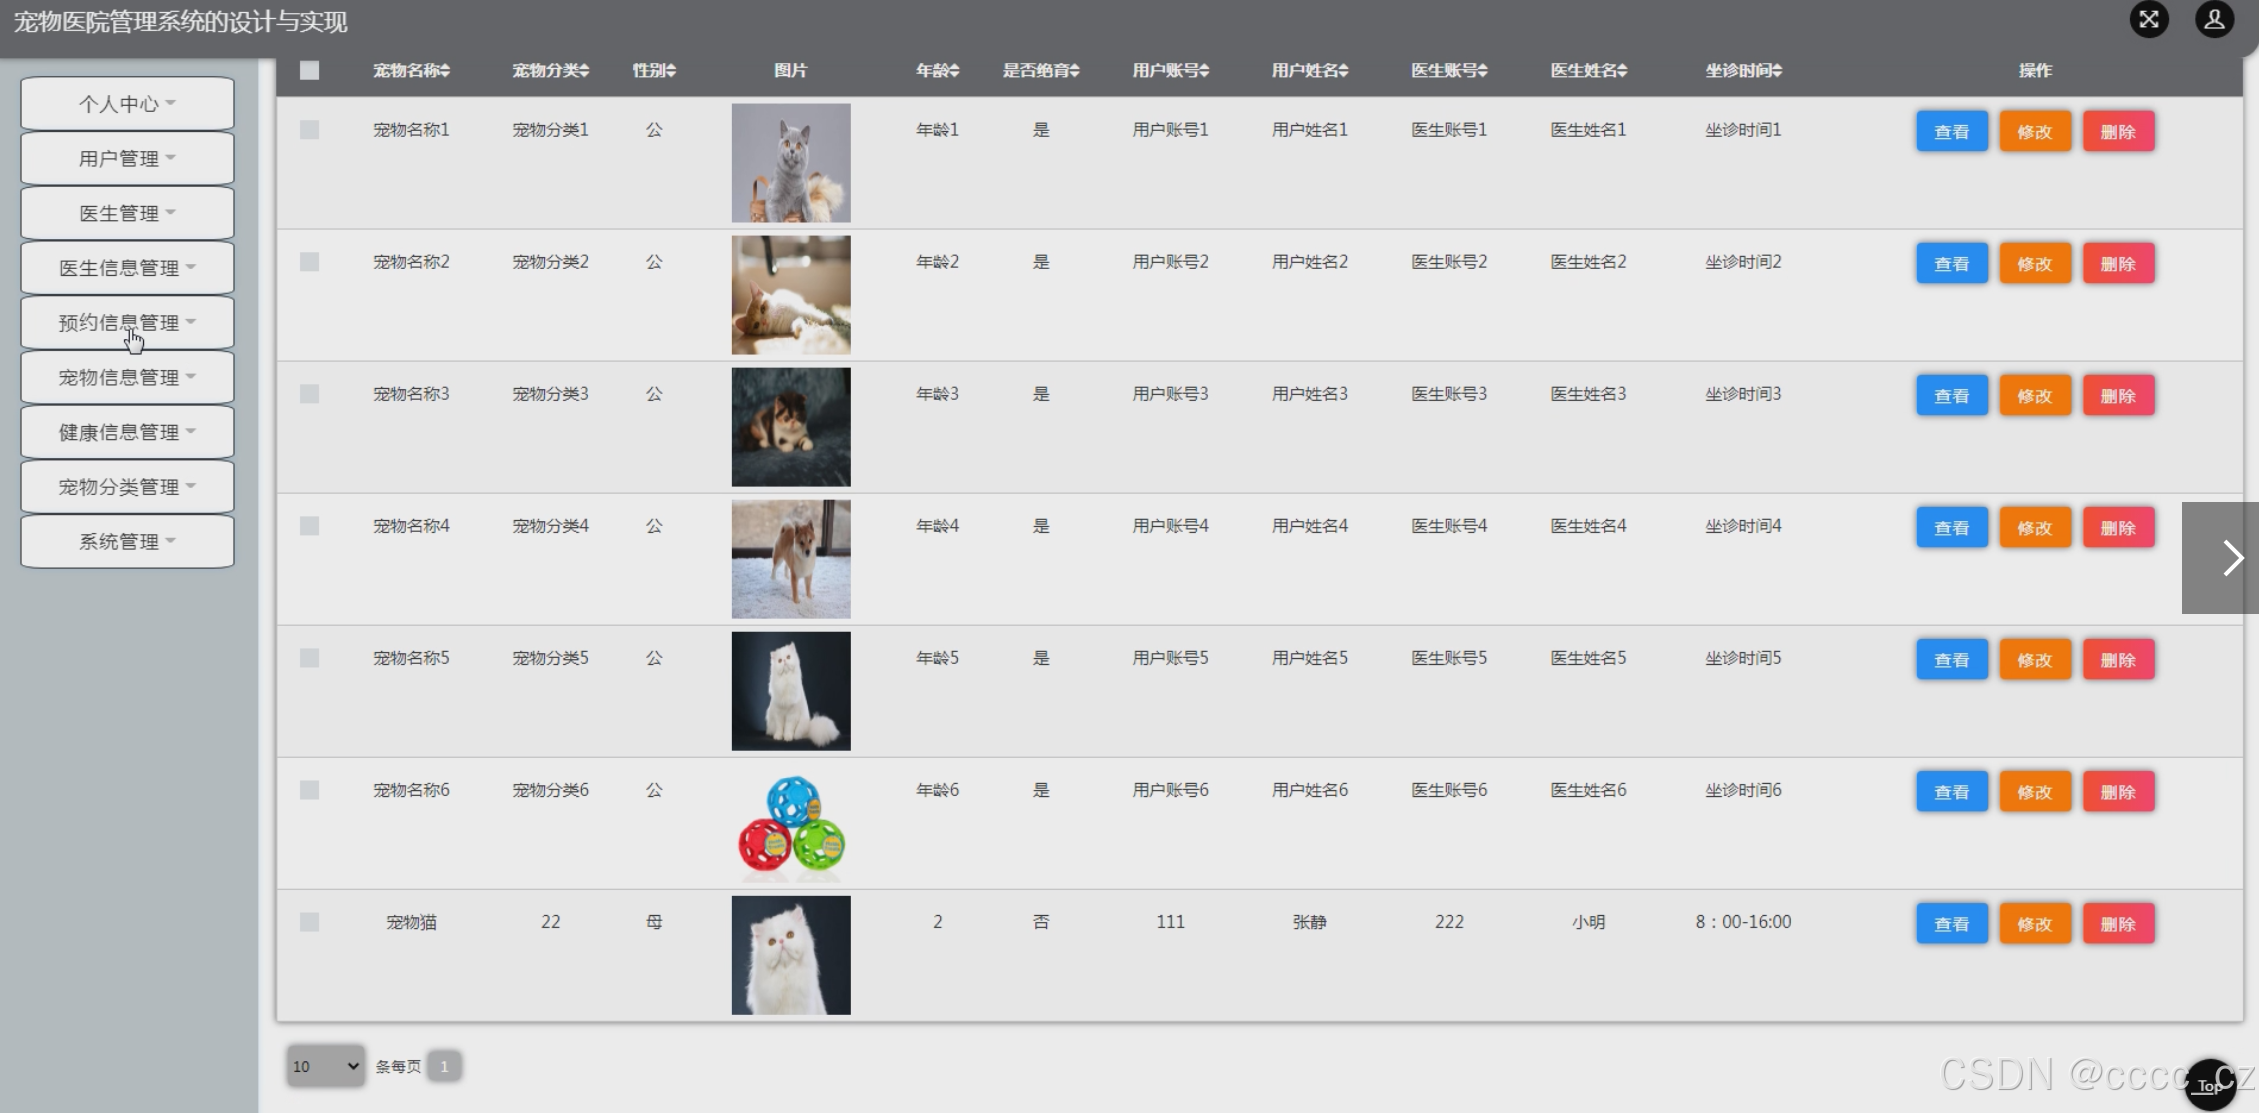Image resolution: width=2259 pixels, height=1113 pixels.
Task: Sort by 医生账号 column header
Action: (x=1448, y=71)
